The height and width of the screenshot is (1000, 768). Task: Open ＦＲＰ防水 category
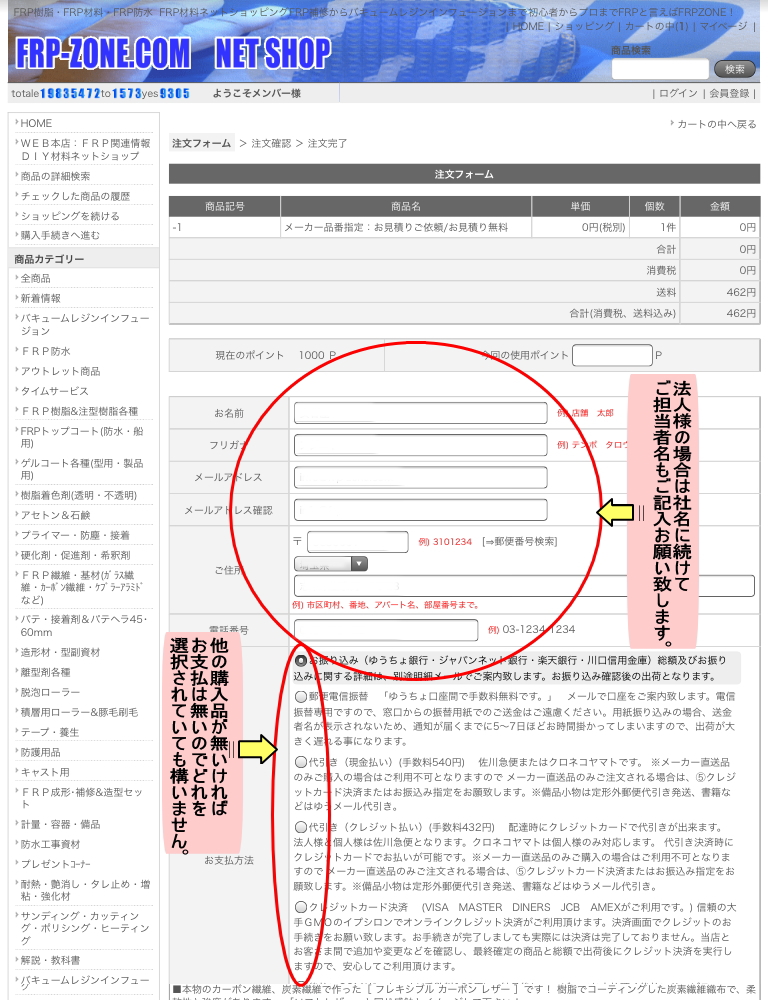point(45,351)
